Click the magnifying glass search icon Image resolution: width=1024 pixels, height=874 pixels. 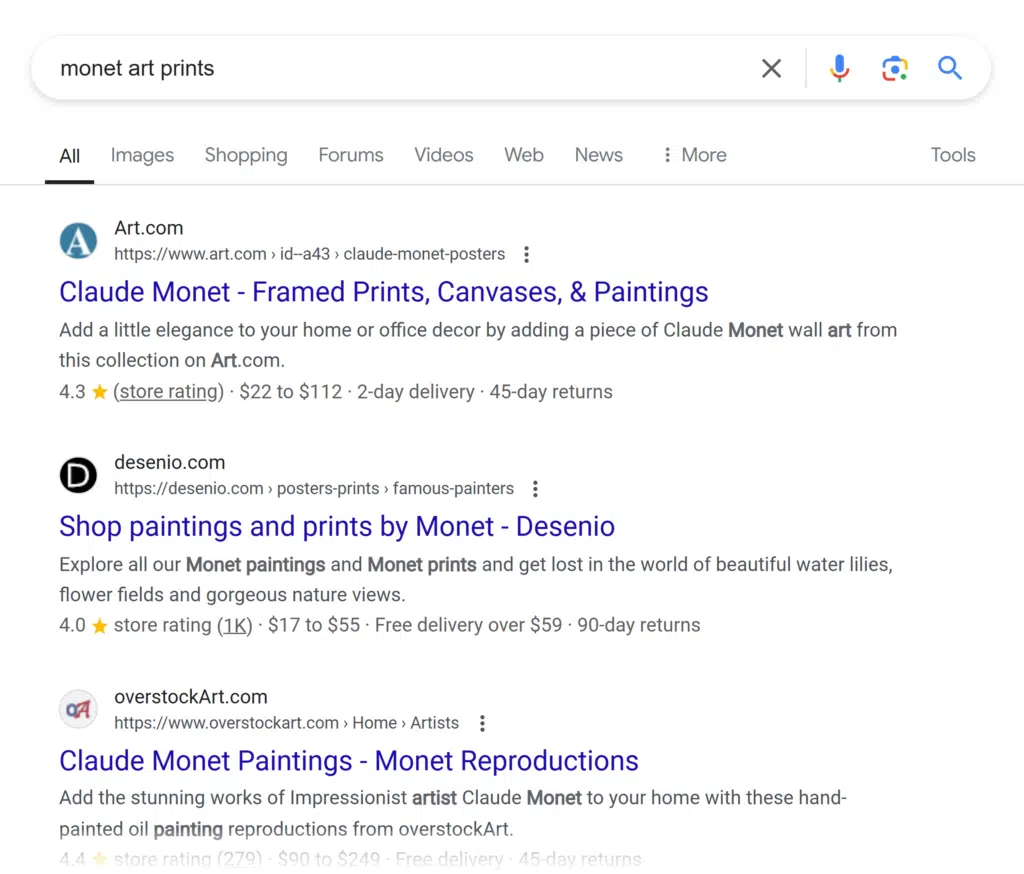tap(949, 68)
